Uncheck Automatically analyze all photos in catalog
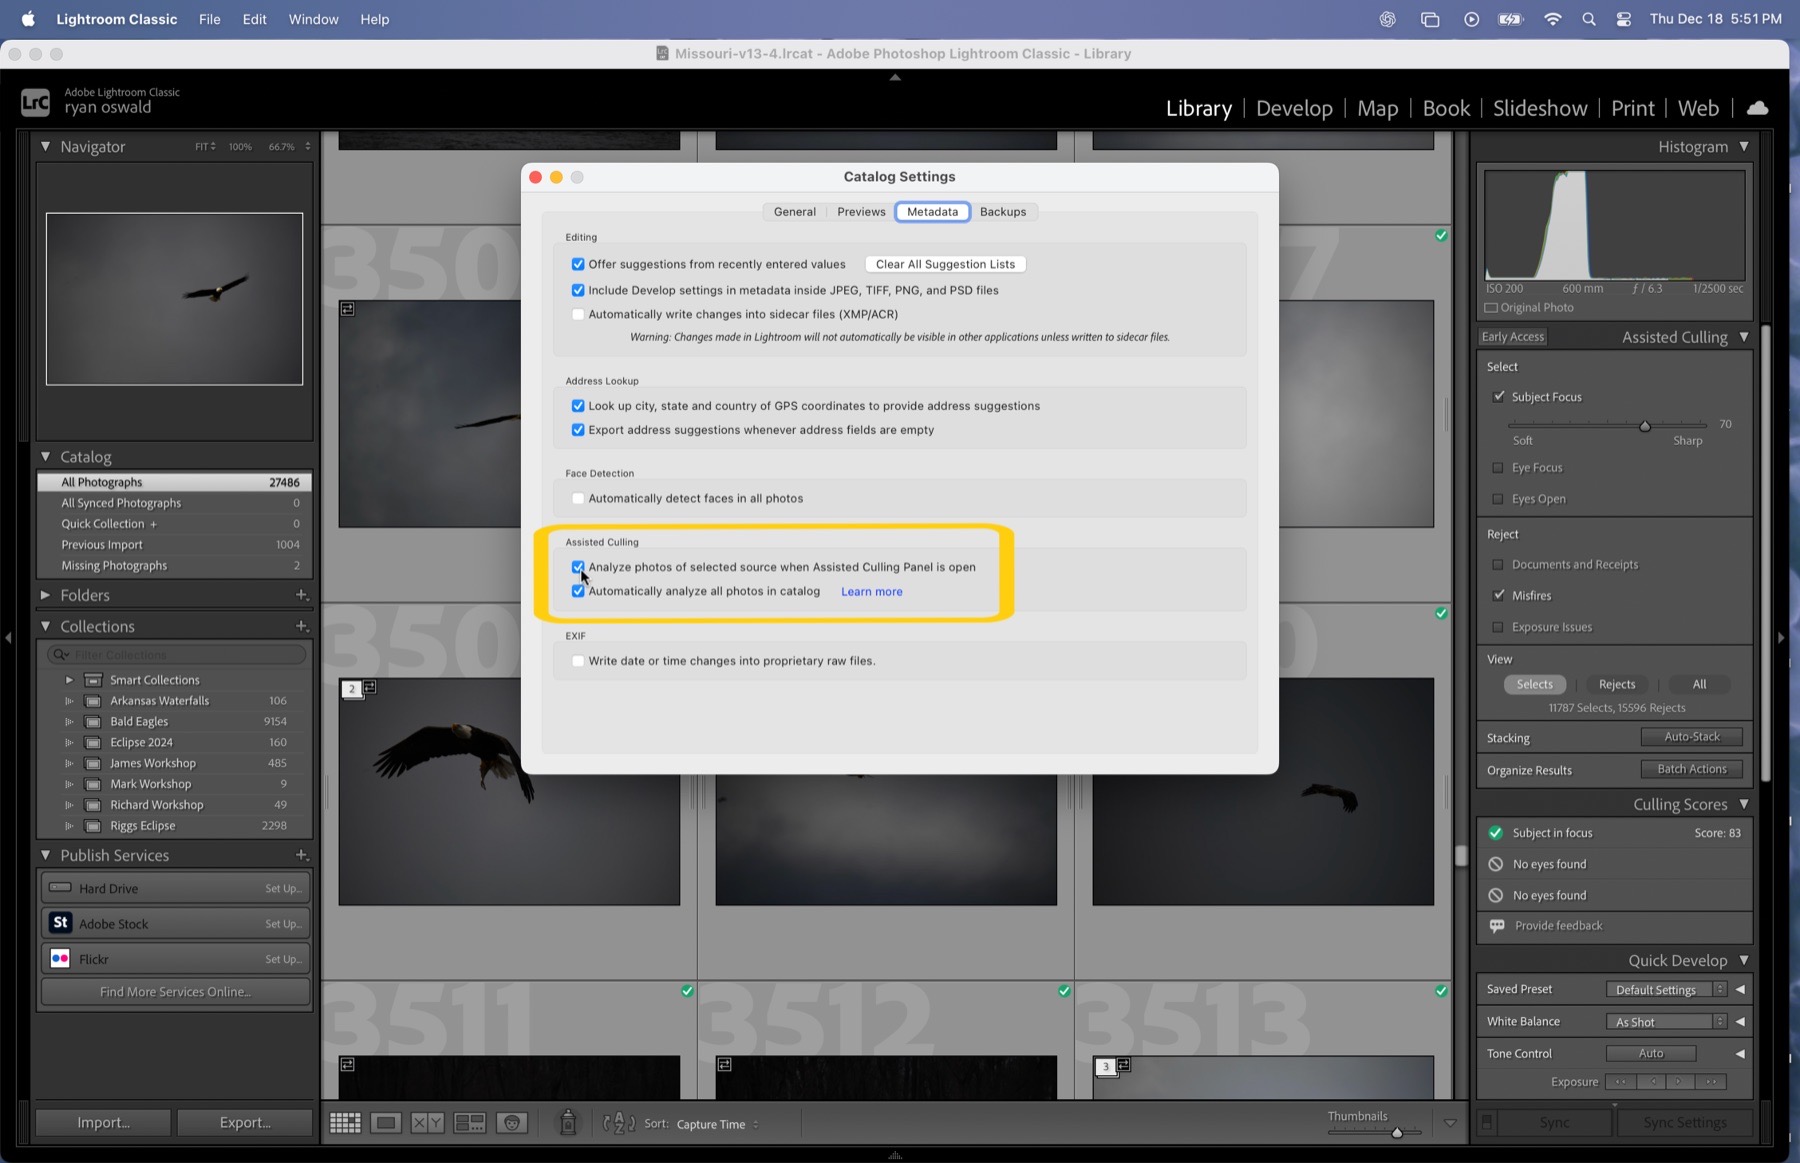 578,591
